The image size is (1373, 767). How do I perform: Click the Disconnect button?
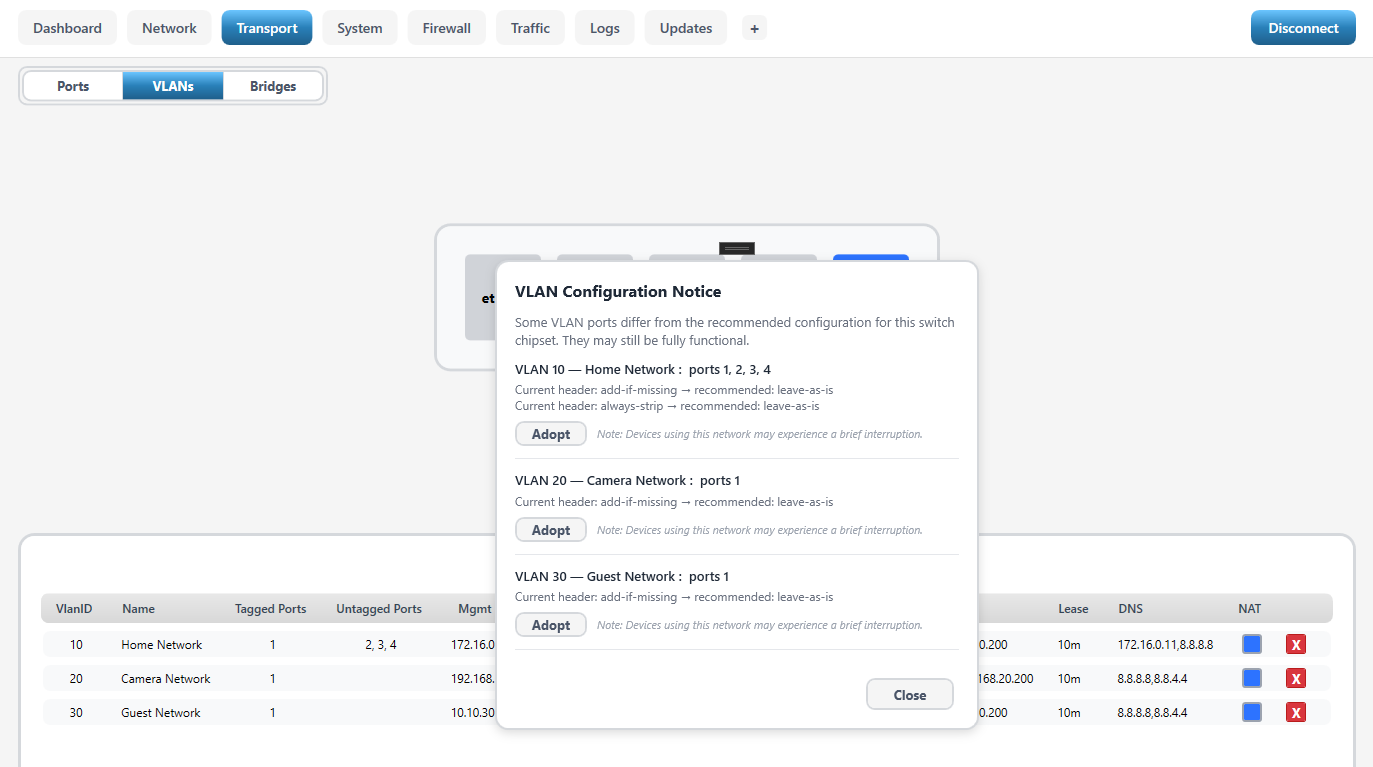1303,28
